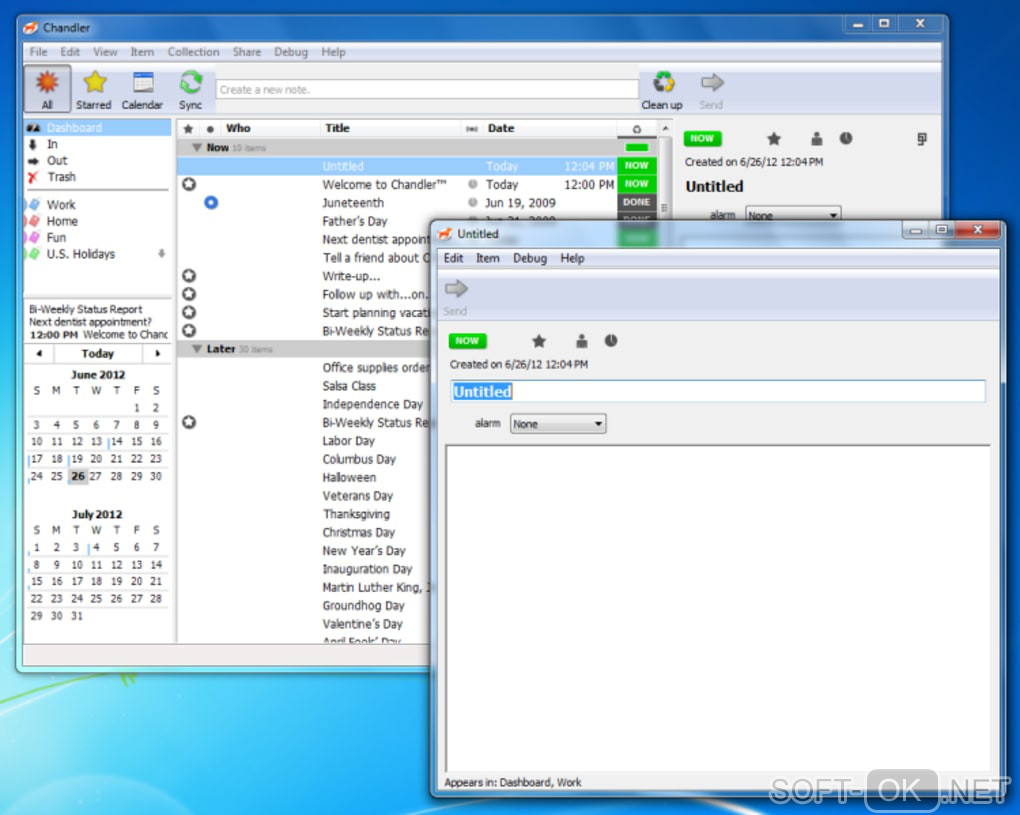Select July 4 in mini calendar
Screen dimensions: 1020x815
click(x=96, y=548)
